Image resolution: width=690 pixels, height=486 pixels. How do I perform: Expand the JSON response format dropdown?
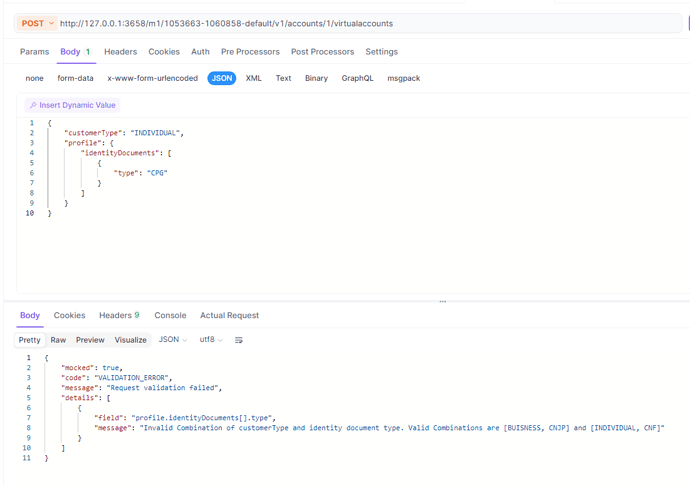click(x=174, y=340)
